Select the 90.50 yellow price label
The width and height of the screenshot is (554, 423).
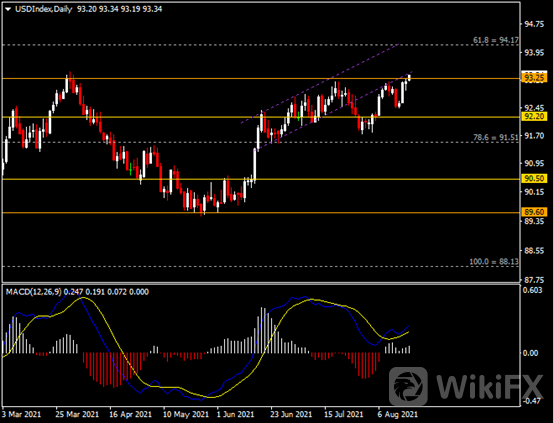(x=534, y=179)
